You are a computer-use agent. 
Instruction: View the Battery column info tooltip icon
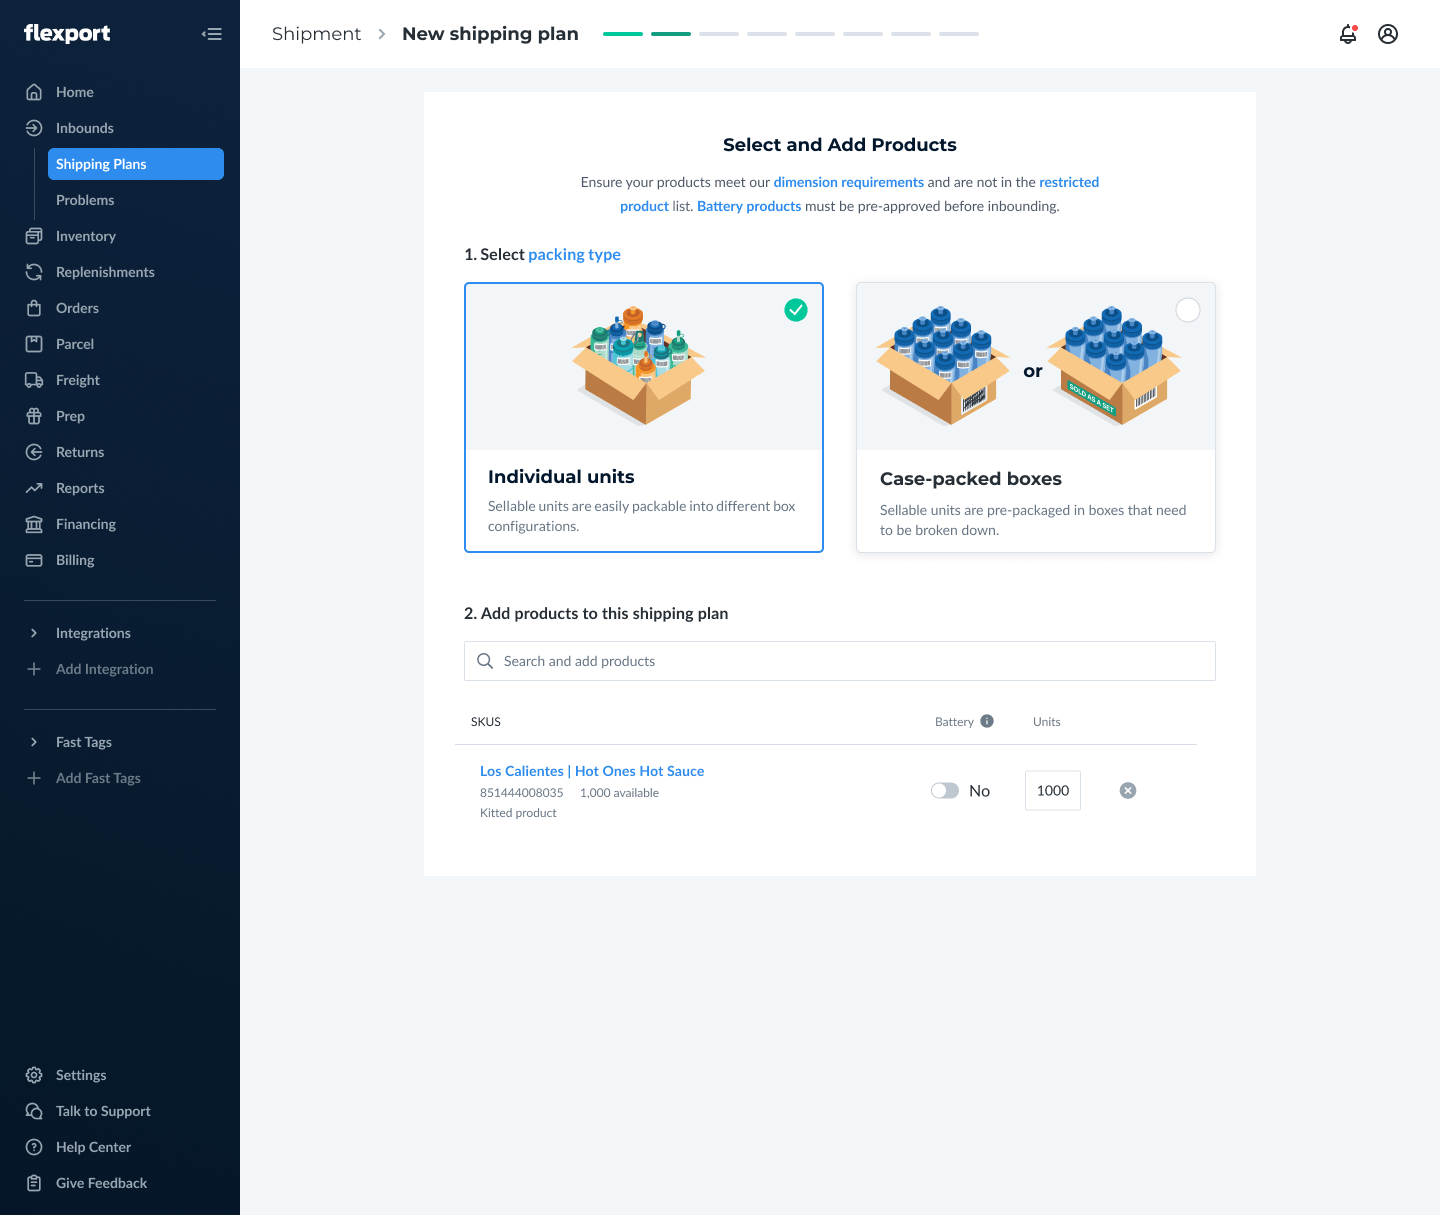(x=987, y=721)
